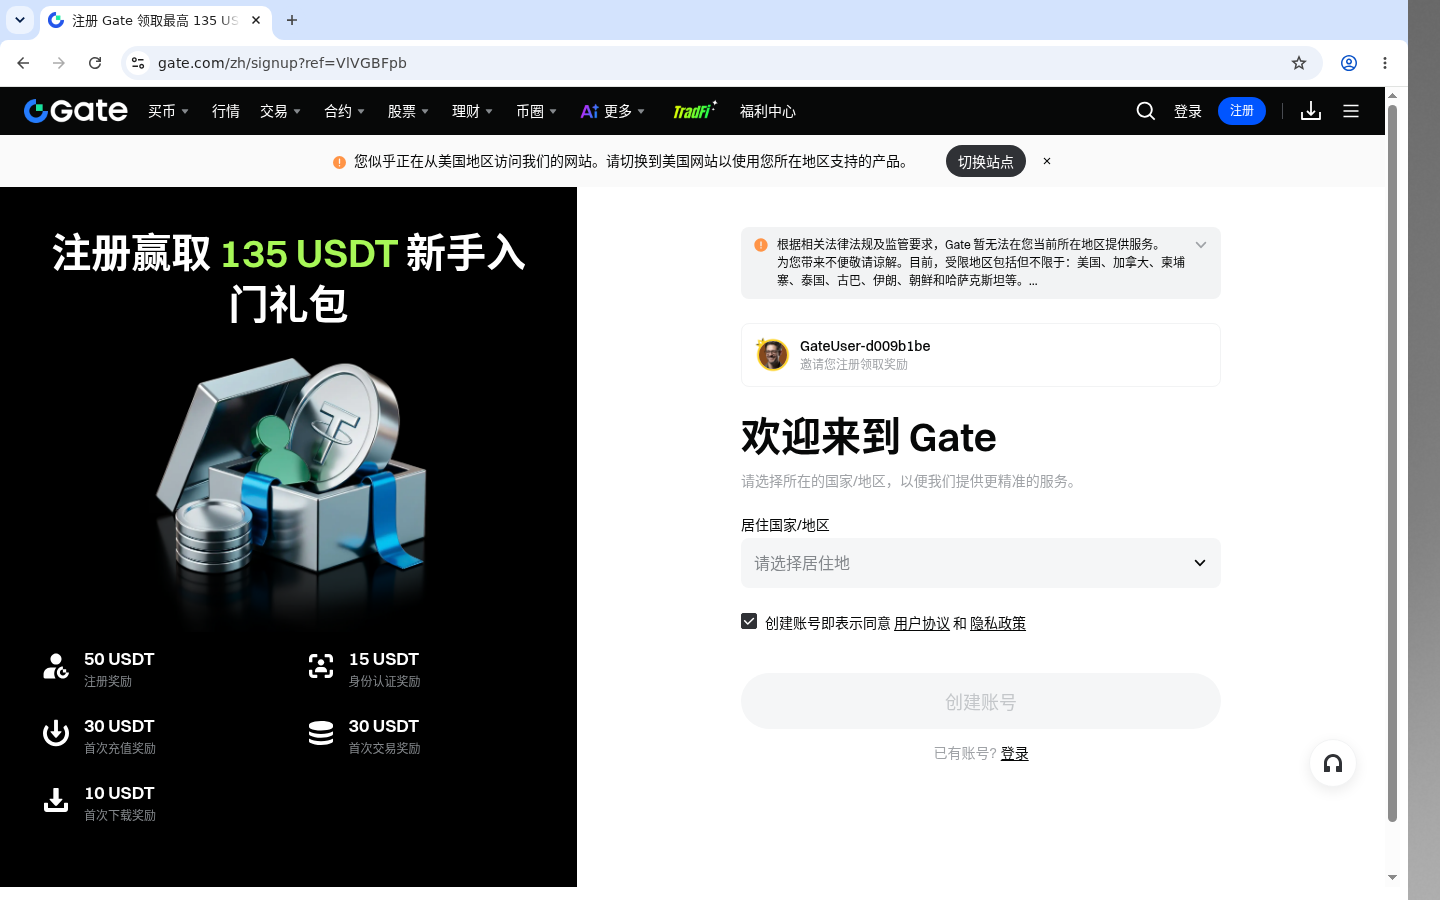The height and width of the screenshot is (900, 1440).
Task: Click 登录 link below 已有账号
Action: pos(1015,753)
